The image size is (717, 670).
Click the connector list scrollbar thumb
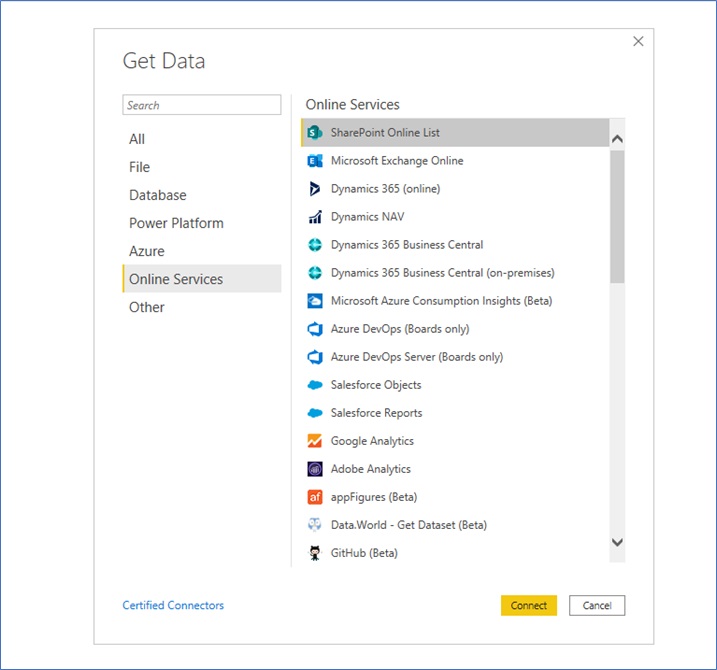617,217
